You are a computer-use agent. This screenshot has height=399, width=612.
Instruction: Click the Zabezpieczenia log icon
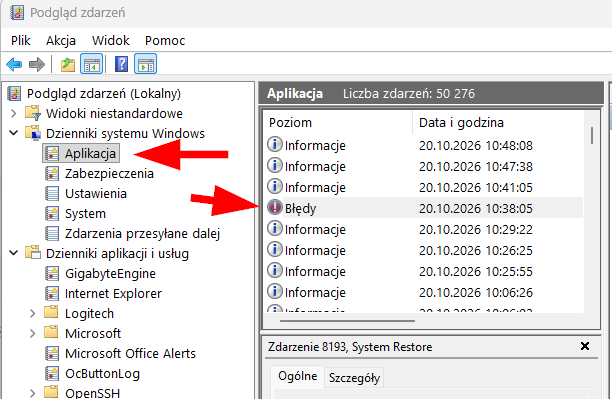[52, 174]
